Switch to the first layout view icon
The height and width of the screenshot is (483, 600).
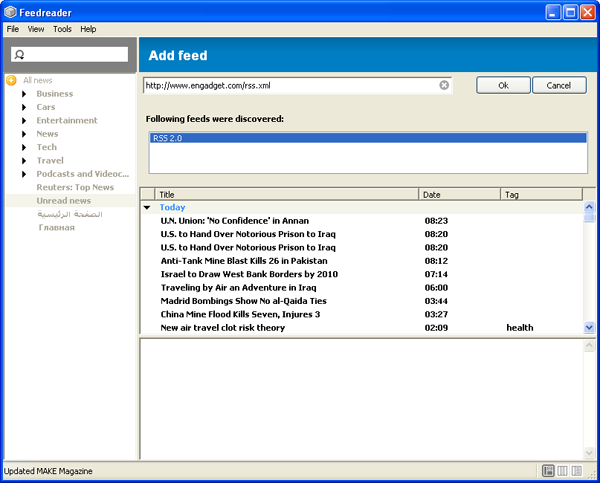[x=548, y=471]
